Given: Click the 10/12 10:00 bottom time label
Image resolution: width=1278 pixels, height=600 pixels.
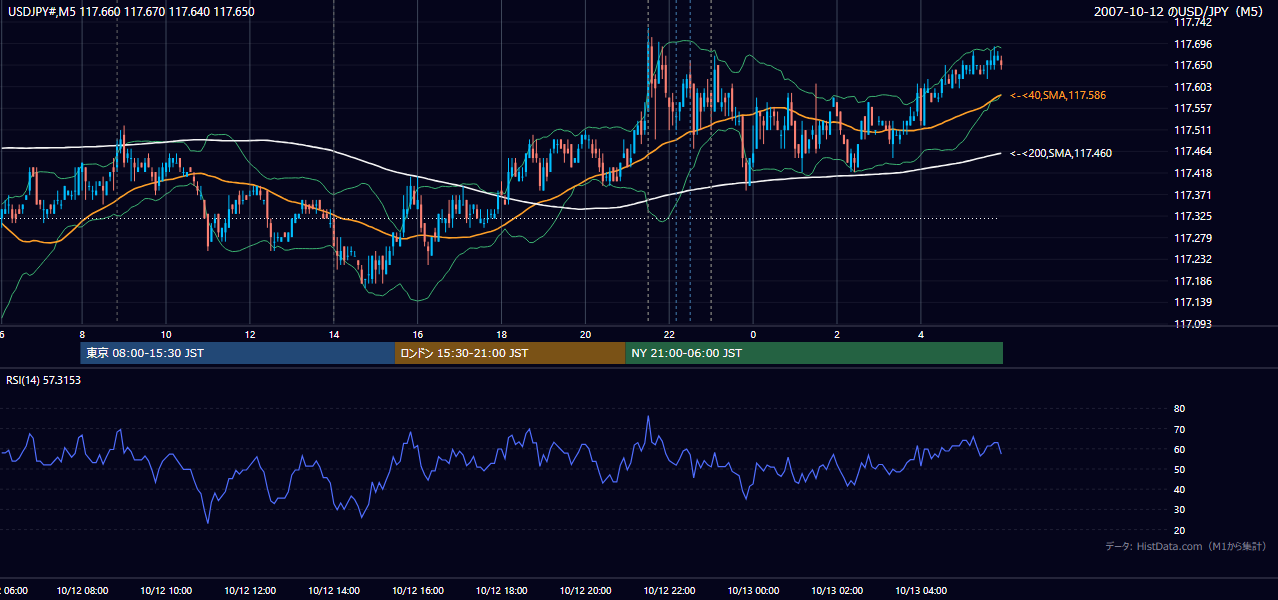Looking at the screenshot, I should pos(165,591).
